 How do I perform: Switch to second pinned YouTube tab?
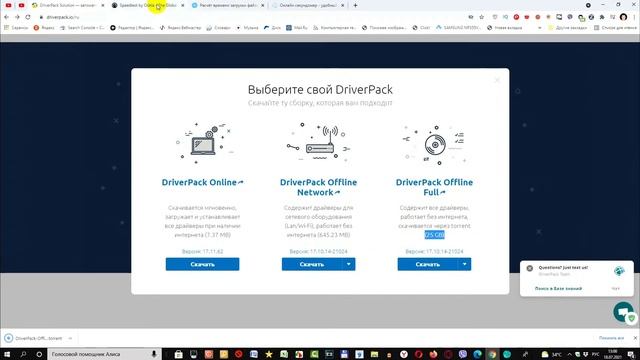coord(22,5)
